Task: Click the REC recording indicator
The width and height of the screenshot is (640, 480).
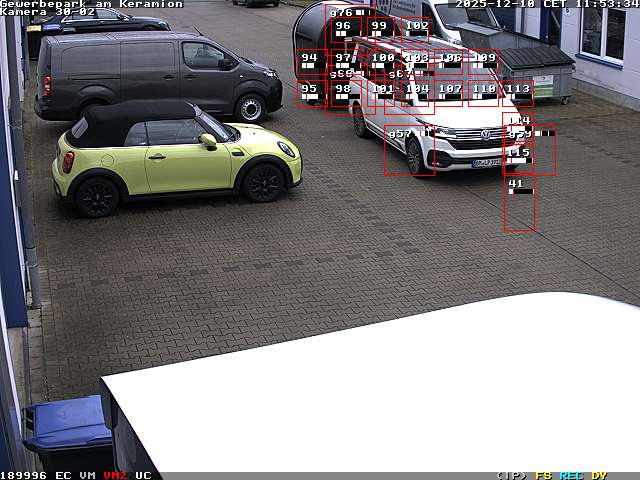Action: pyautogui.click(x=571, y=475)
